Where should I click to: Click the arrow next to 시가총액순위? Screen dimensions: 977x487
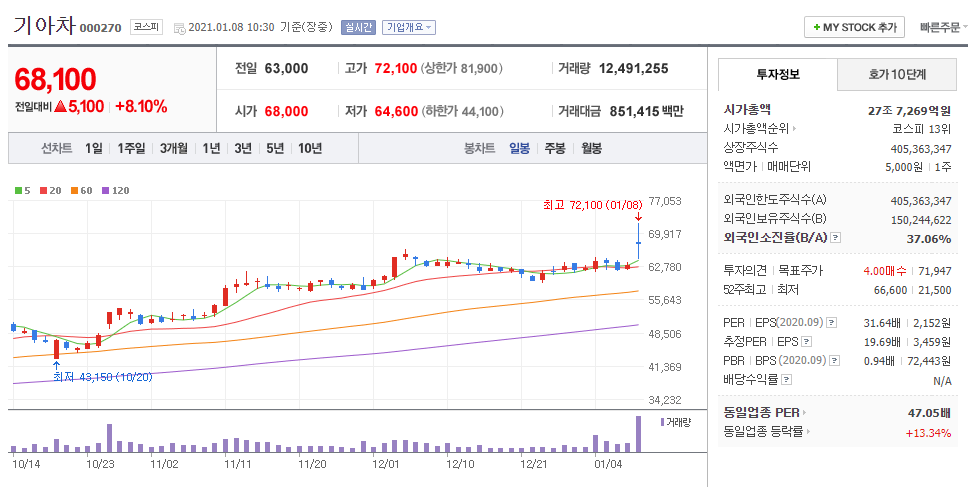[x=794, y=130]
